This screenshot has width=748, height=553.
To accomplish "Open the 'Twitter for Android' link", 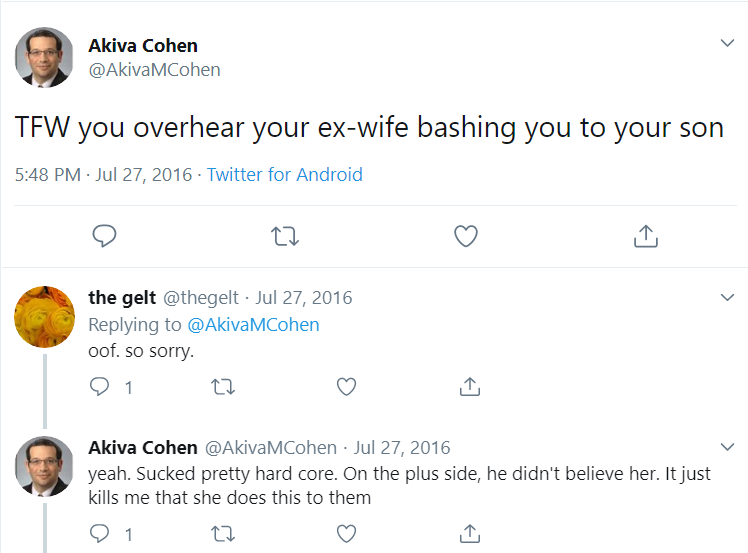I will [284, 175].
